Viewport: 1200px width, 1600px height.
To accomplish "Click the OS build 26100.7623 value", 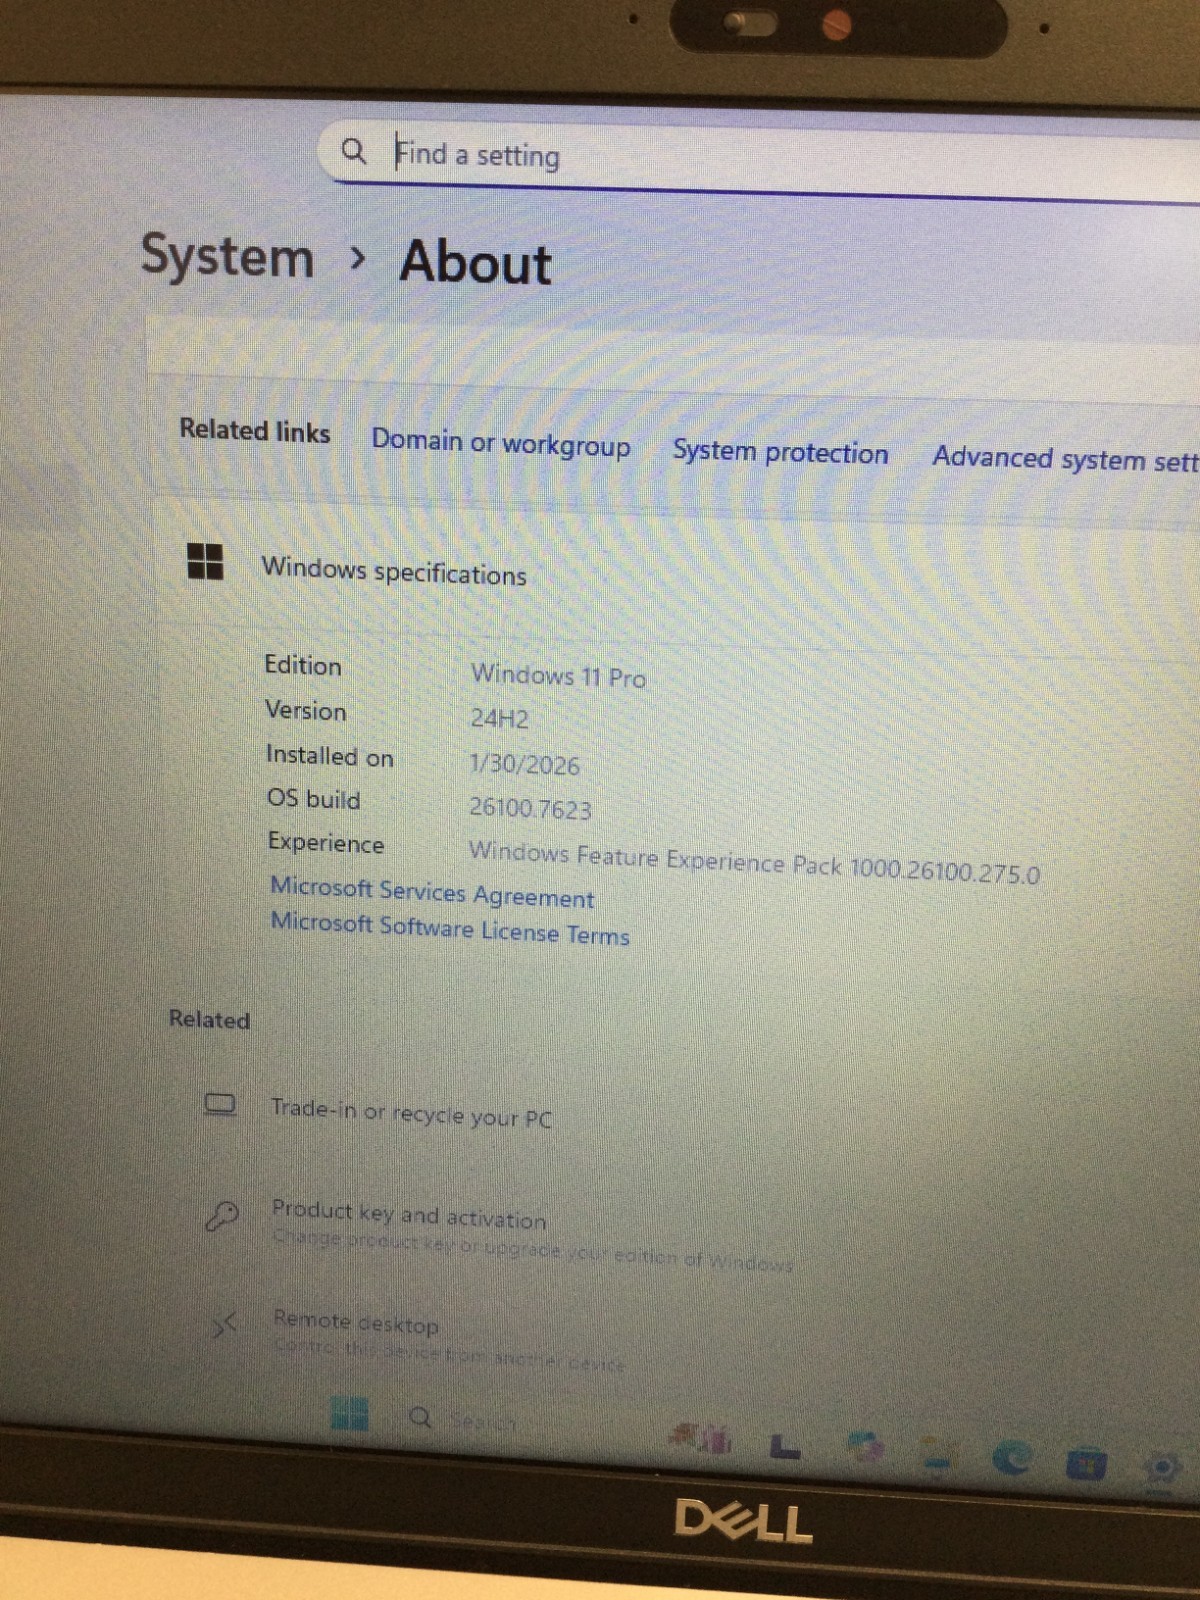I will (x=530, y=808).
